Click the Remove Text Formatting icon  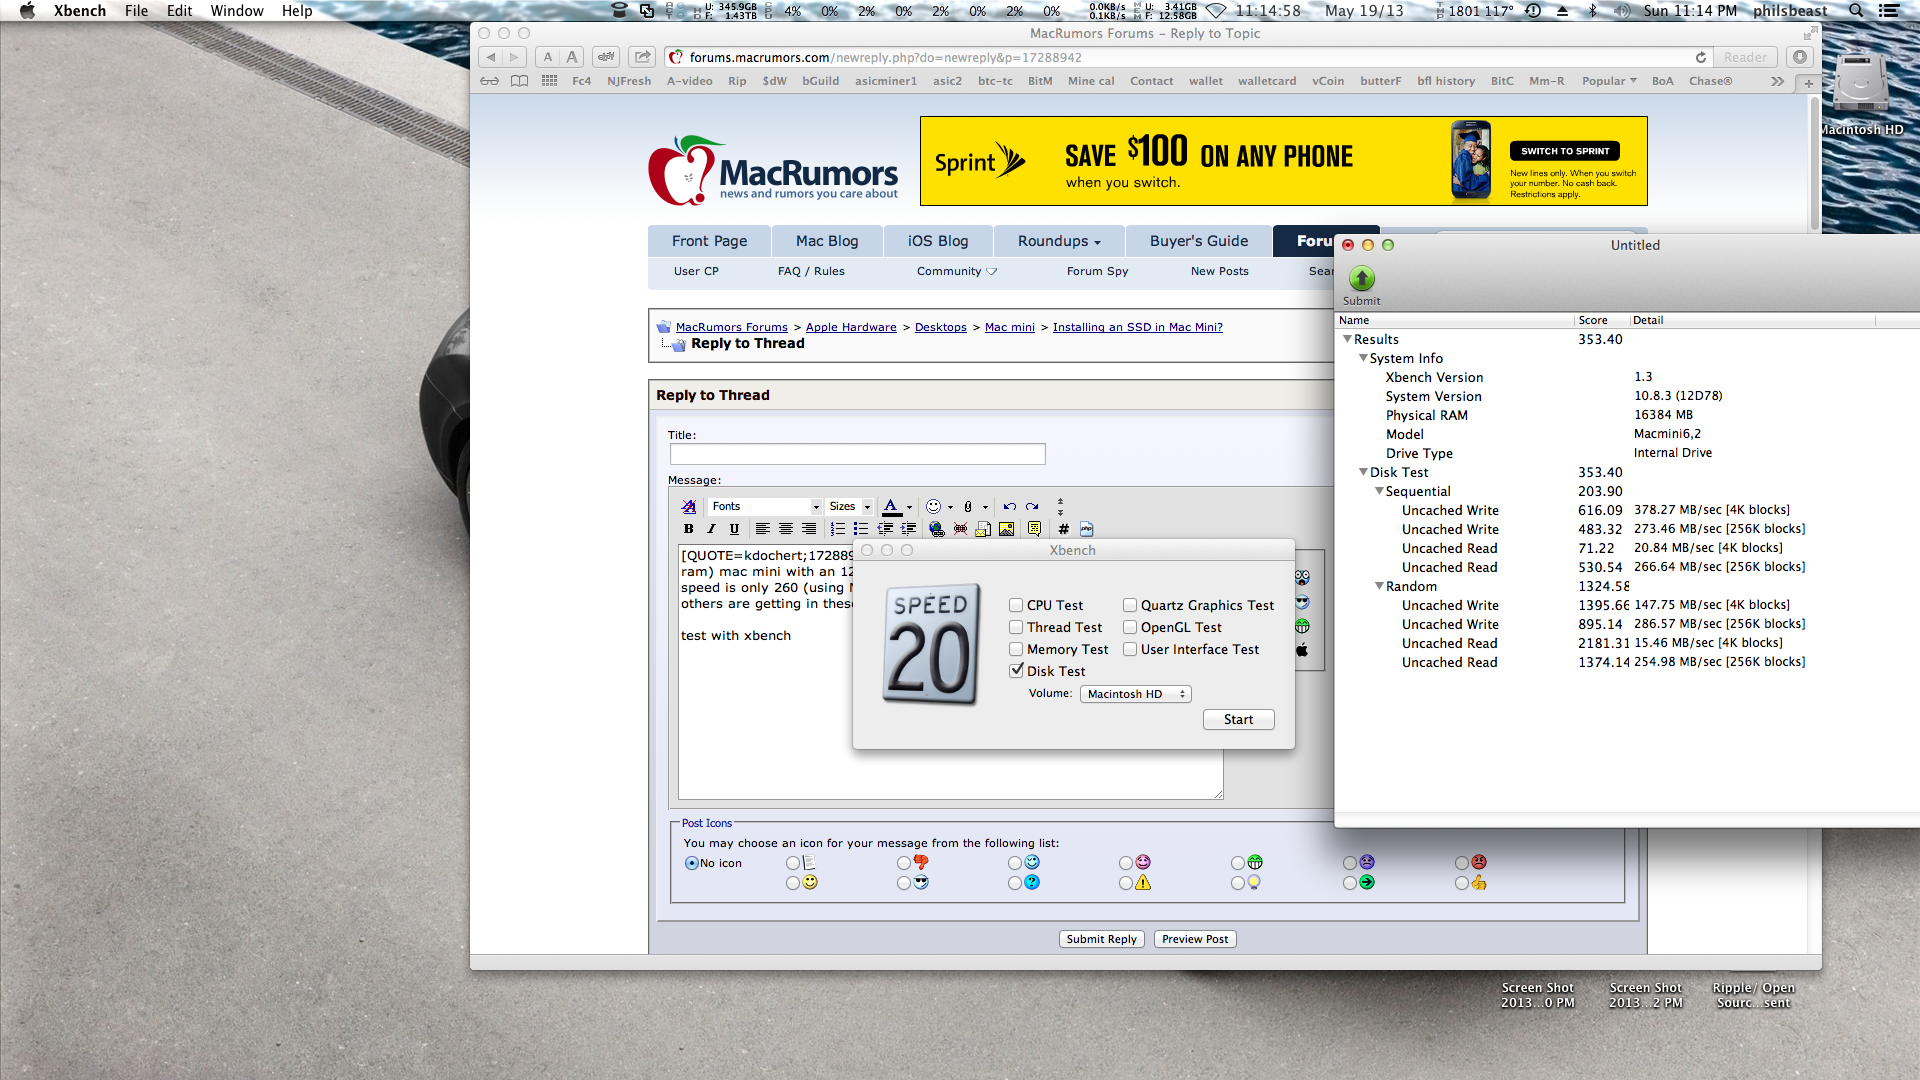pyautogui.click(x=688, y=507)
